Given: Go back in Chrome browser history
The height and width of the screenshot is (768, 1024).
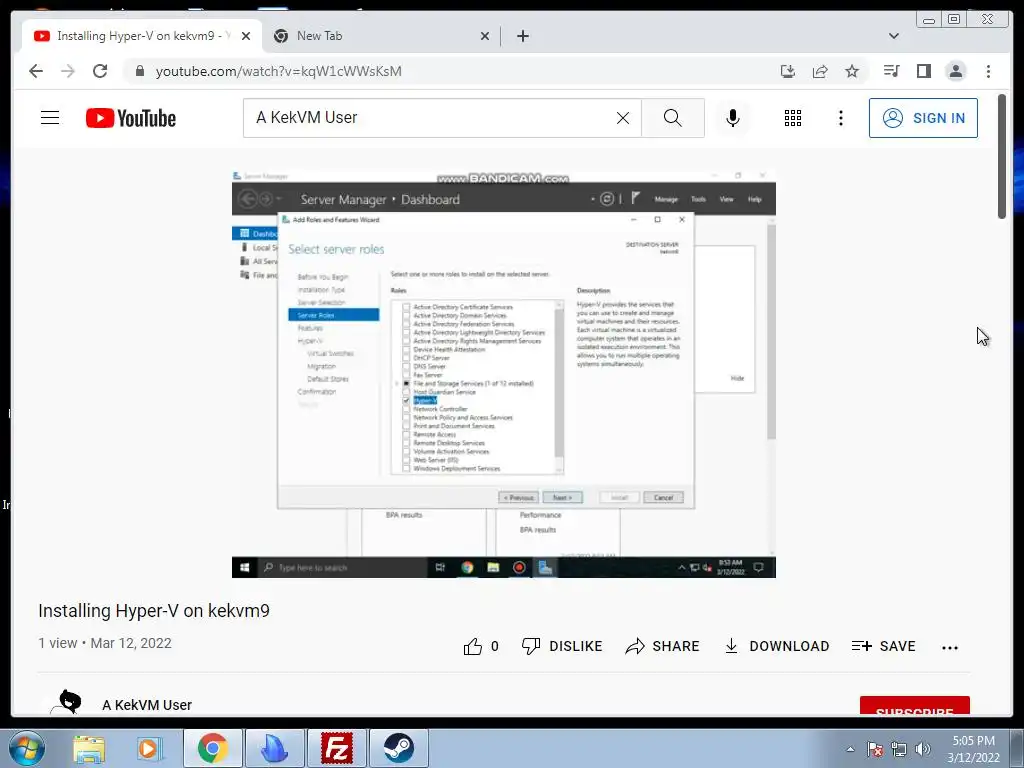Looking at the screenshot, I should [36, 71].
